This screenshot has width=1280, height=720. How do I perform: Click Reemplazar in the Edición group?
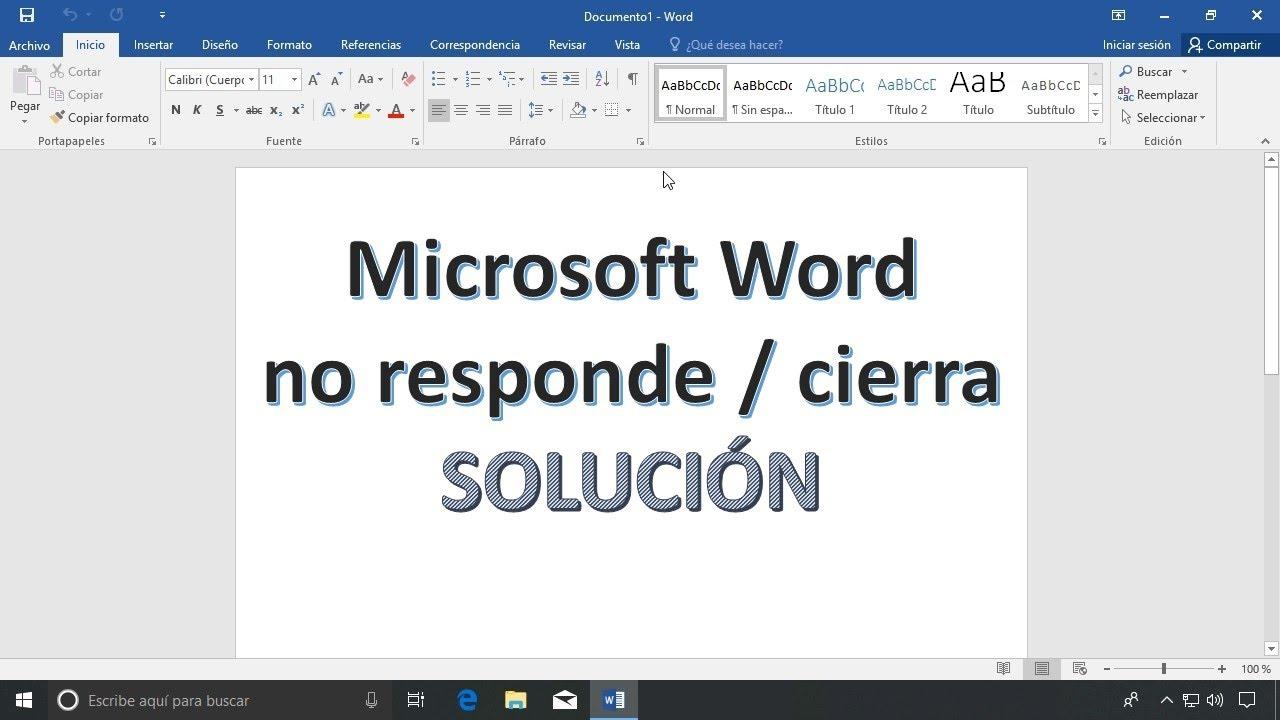point(1166,94)
